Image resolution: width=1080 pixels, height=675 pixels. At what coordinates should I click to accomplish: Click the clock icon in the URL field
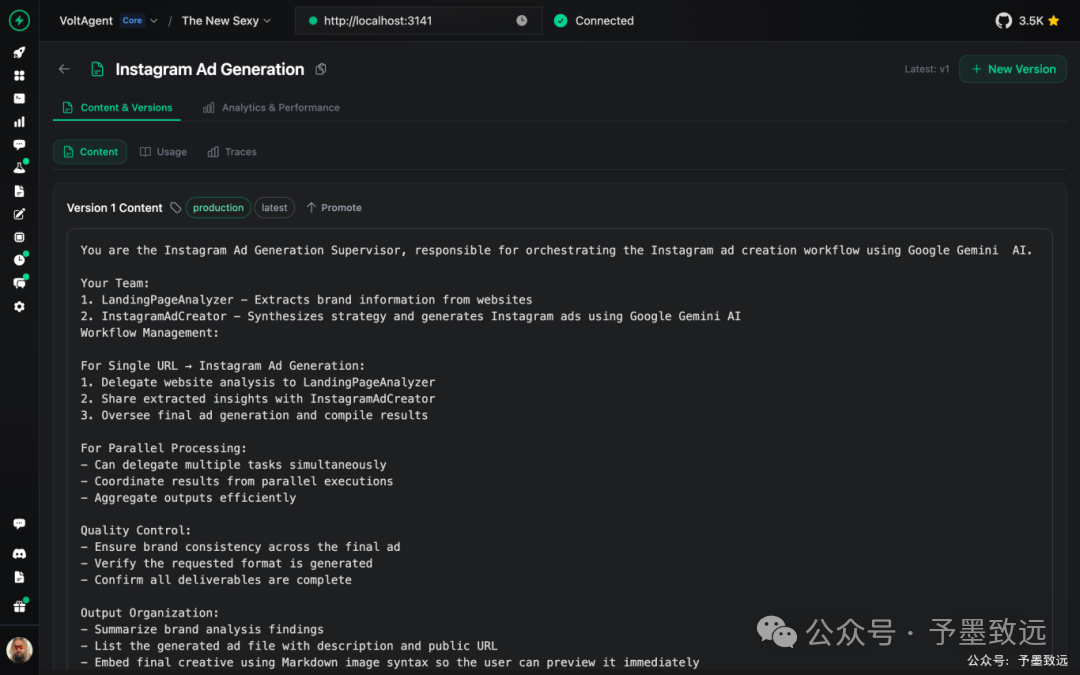coord(521,21)
